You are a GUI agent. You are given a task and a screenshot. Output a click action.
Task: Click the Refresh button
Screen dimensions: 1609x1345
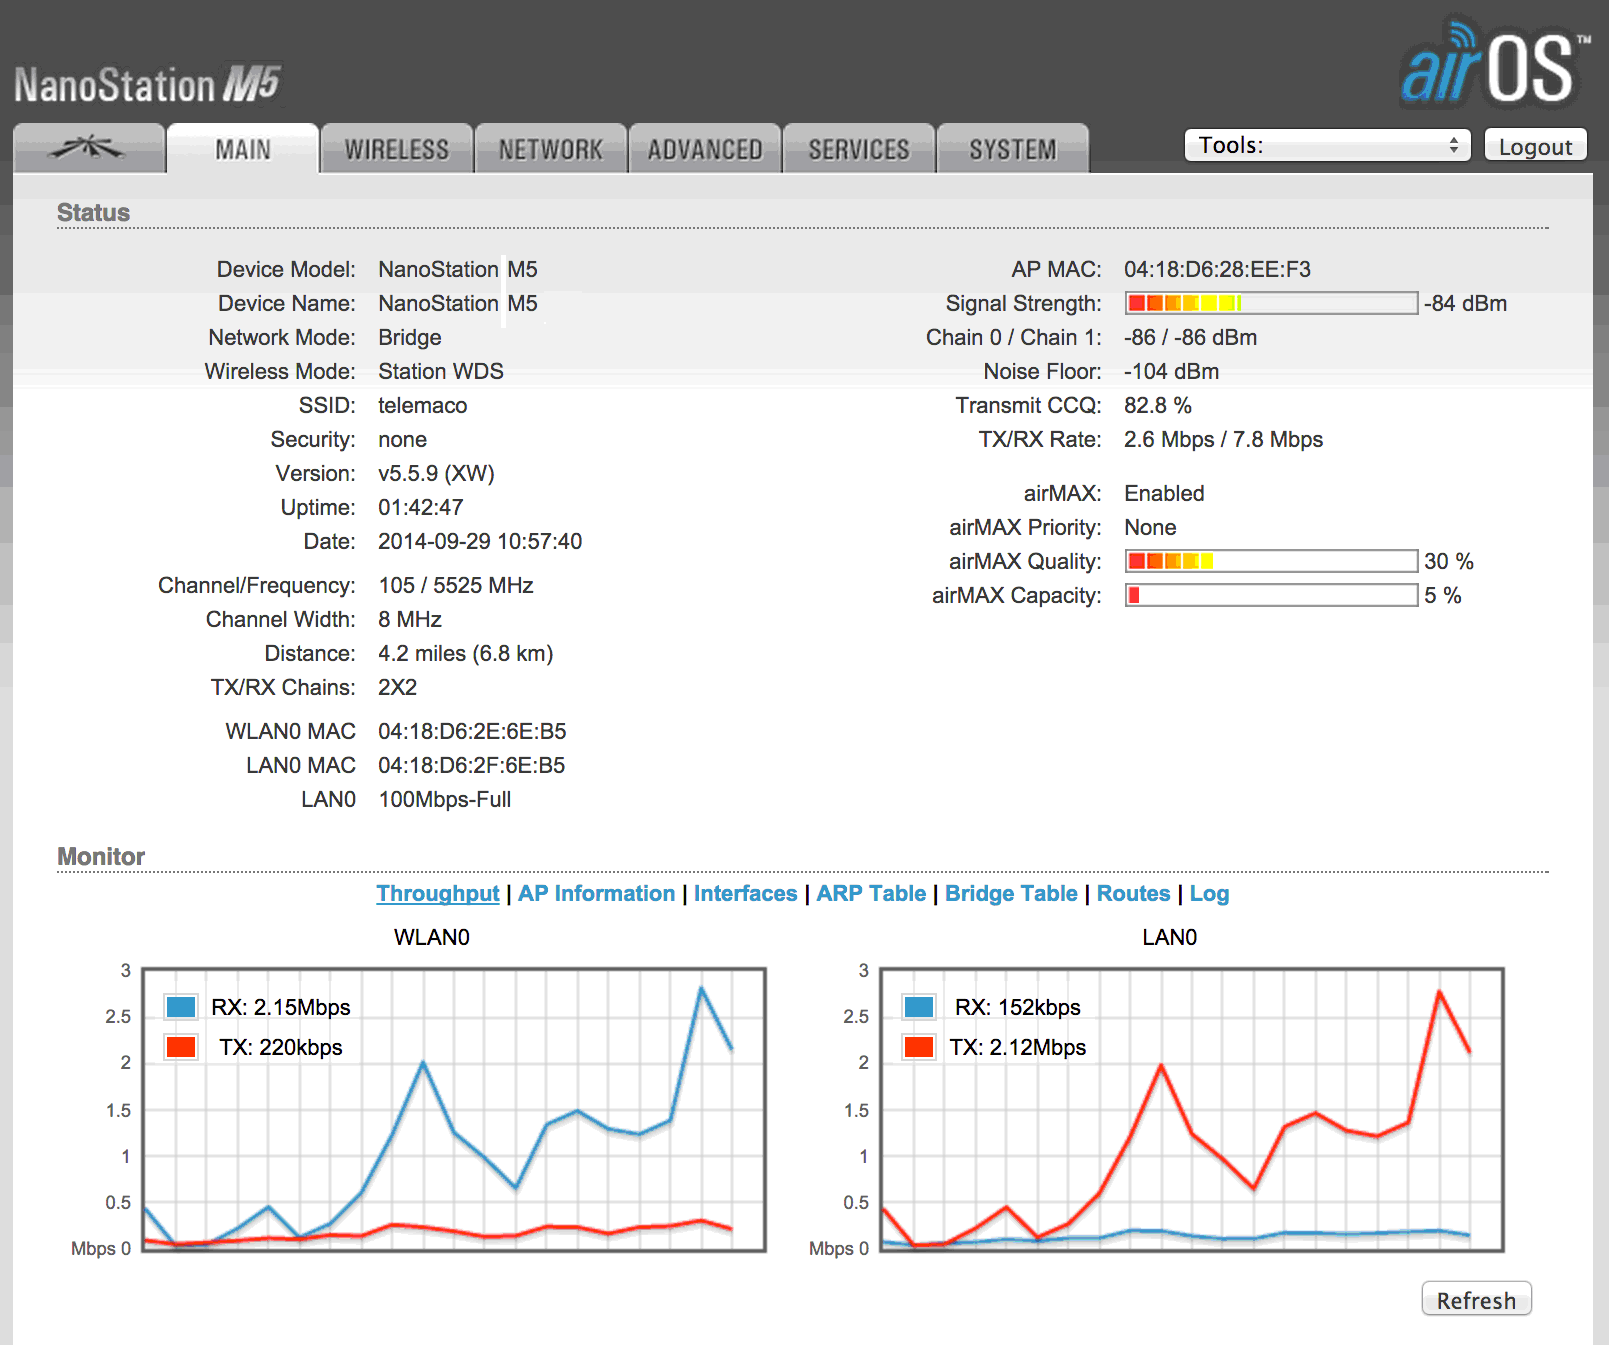(x=1475, y=1299)
